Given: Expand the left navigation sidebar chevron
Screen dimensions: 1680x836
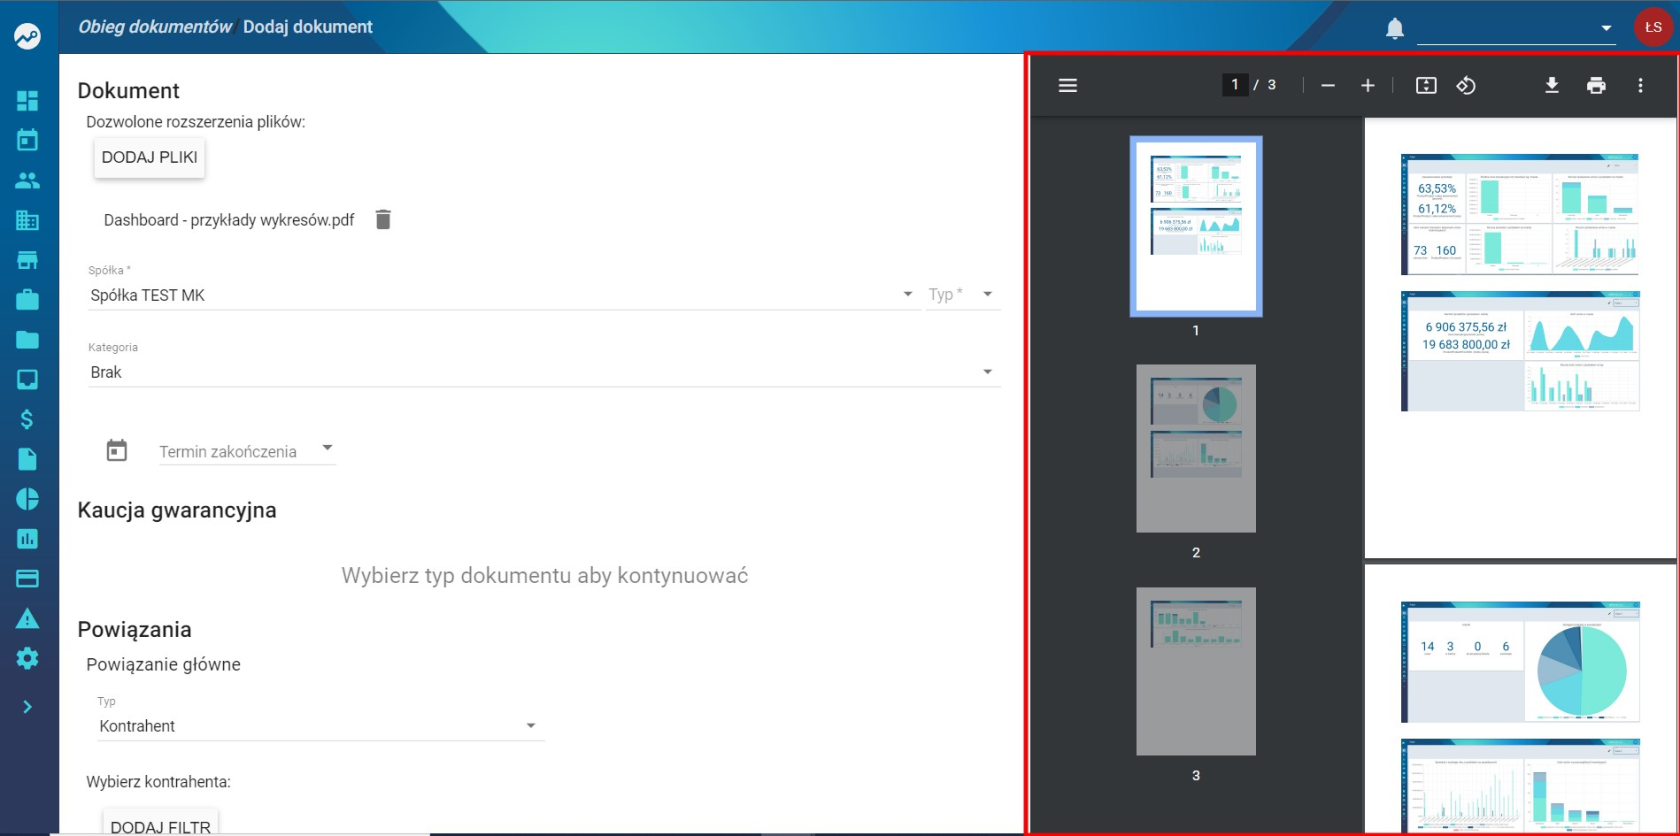Looking at the screenshot, I should (27, 707).
